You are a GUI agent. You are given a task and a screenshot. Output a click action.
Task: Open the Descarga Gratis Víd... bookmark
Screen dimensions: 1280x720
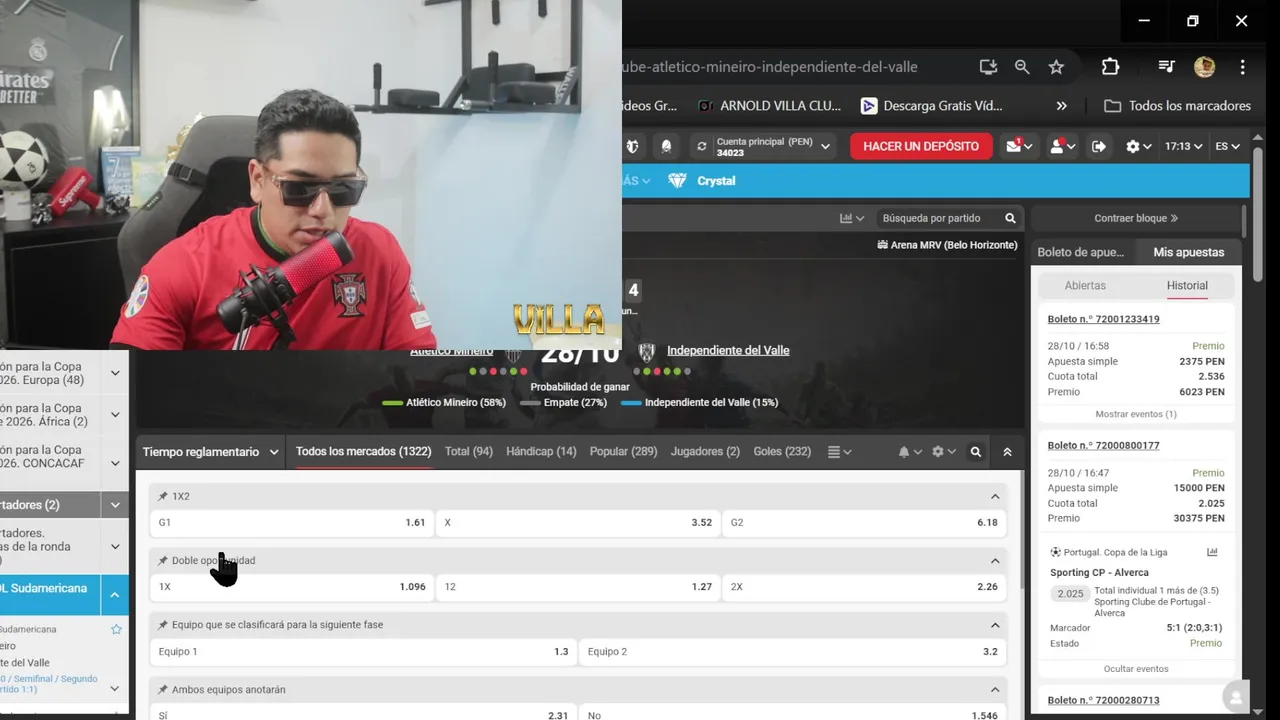931,106
